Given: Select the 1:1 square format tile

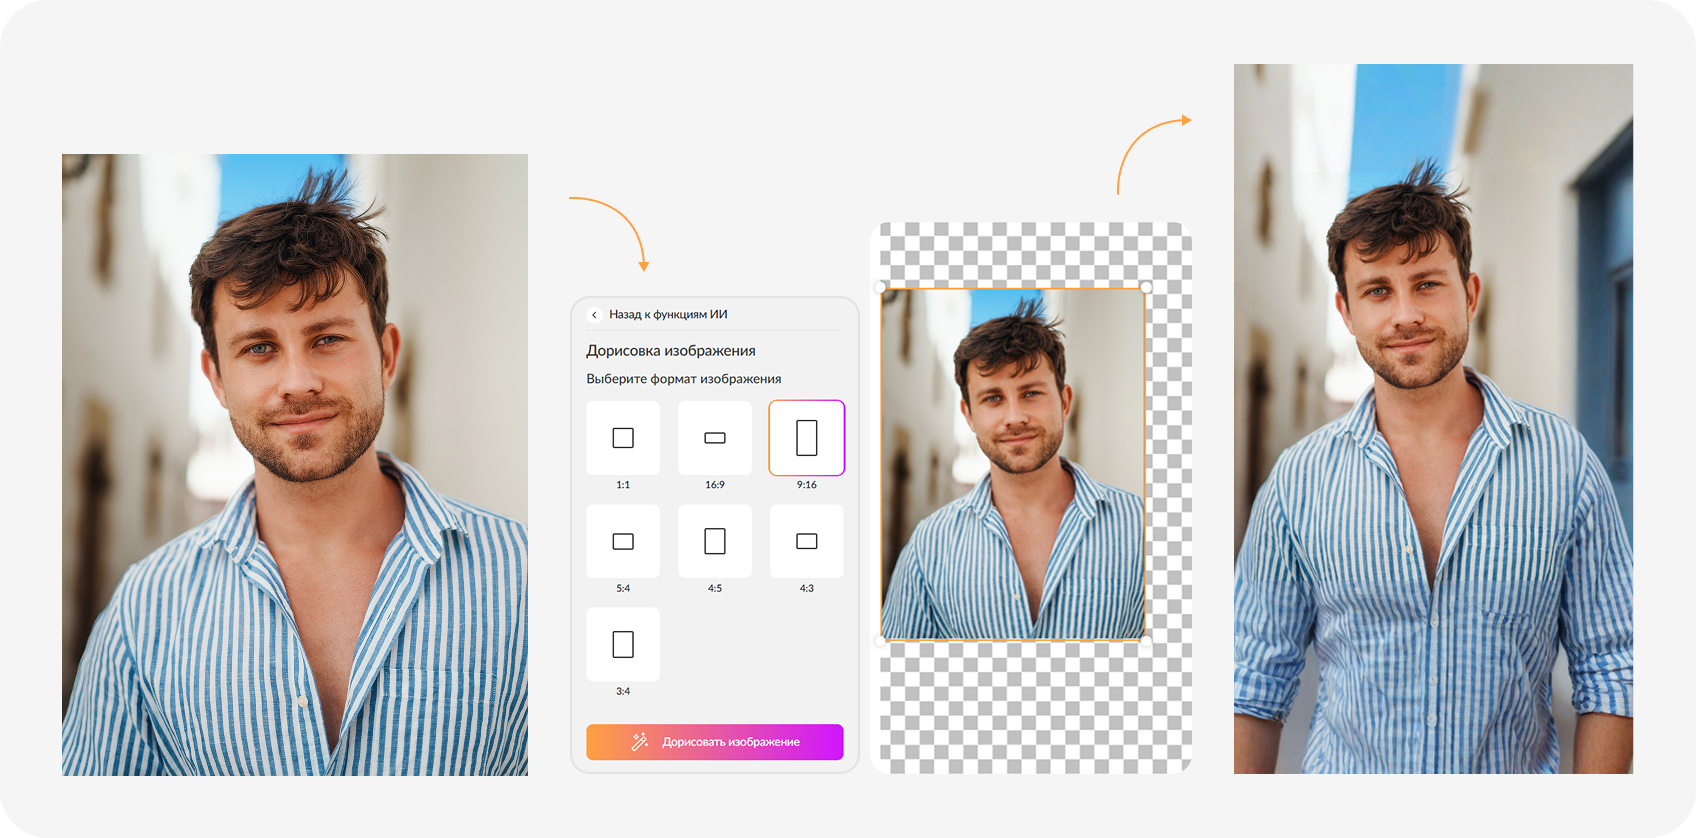Looking at the screenshot, I should coord(623,438).
